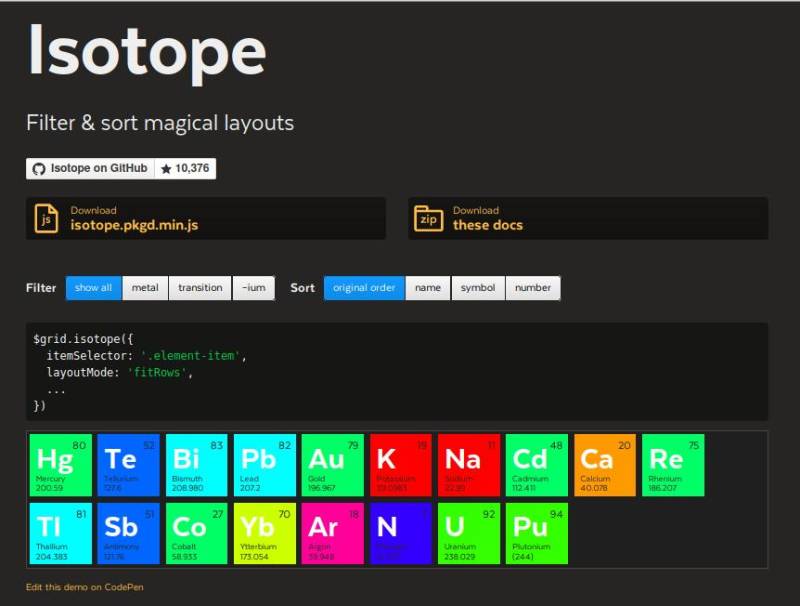
Task: Click the Re Rhenium tile
Action: point(673,465)
